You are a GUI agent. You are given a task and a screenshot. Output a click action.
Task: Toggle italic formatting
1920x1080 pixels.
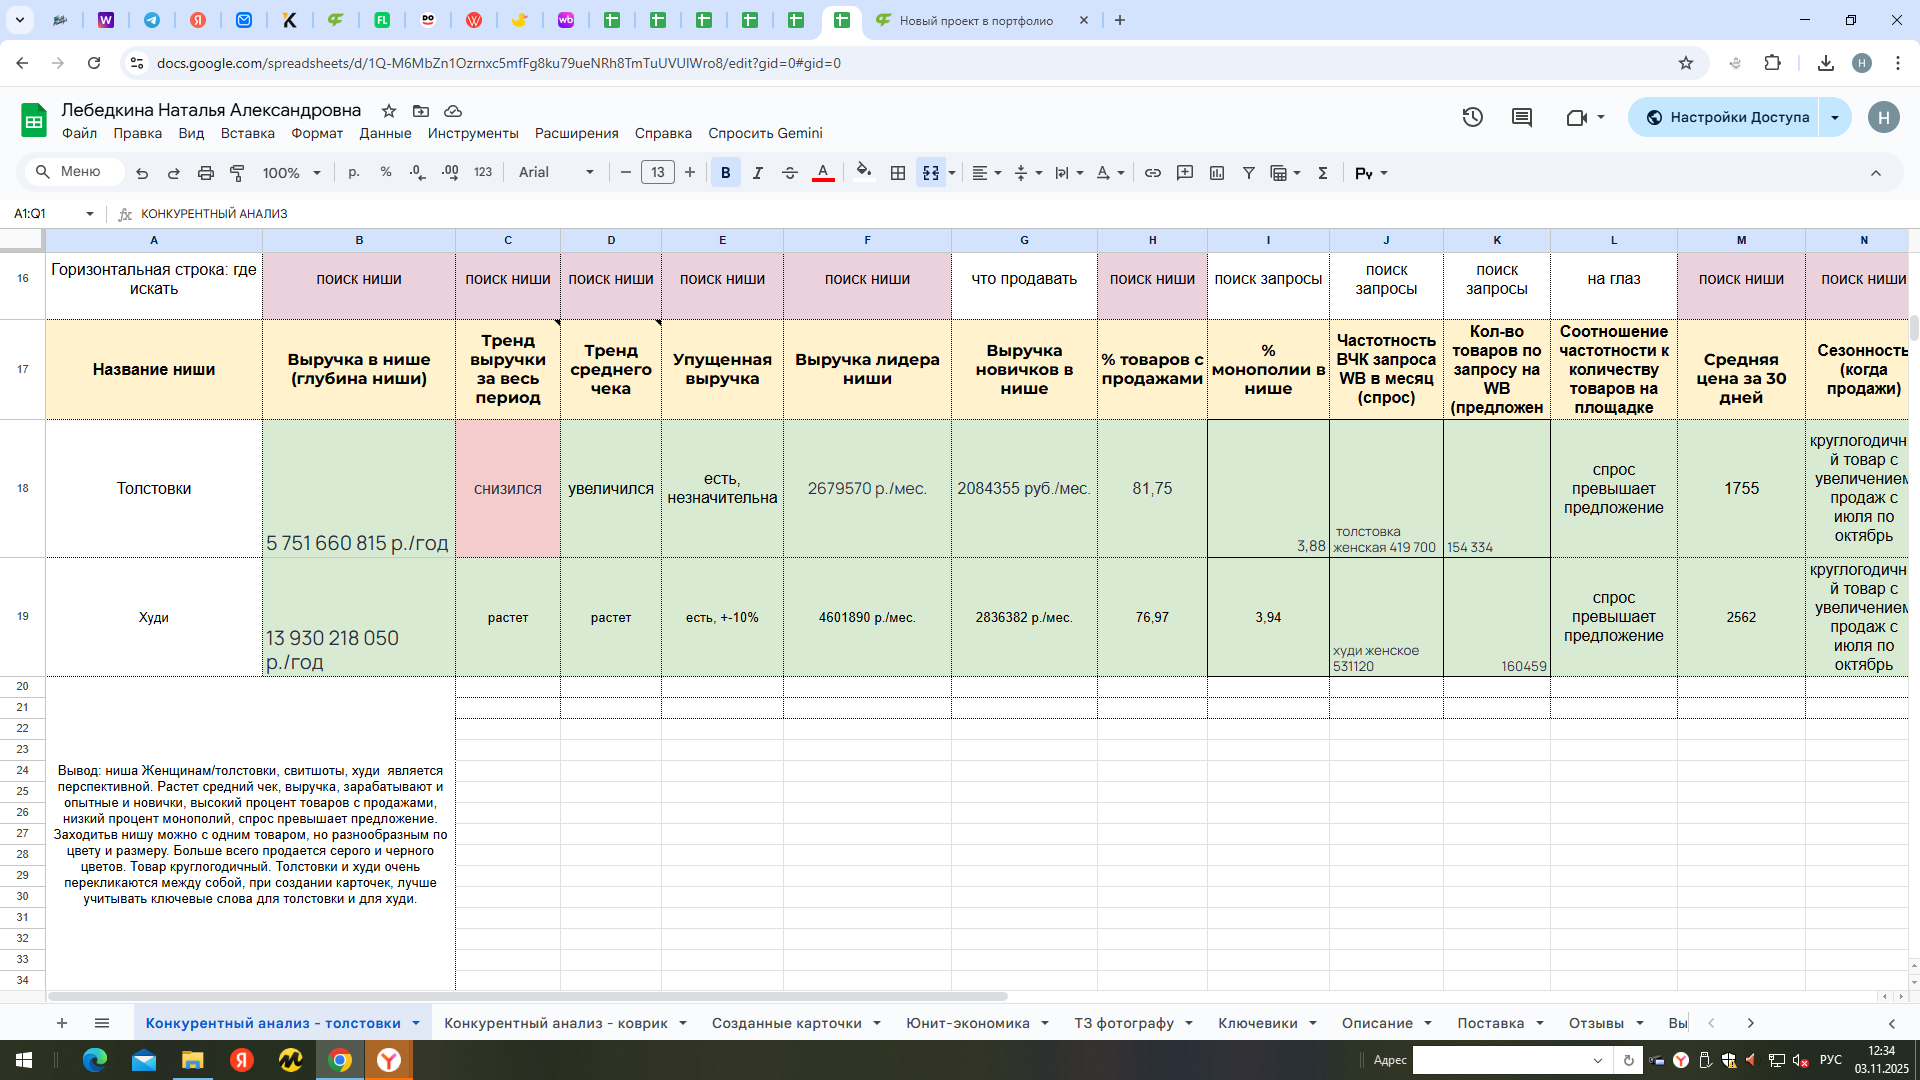point(758,173)
